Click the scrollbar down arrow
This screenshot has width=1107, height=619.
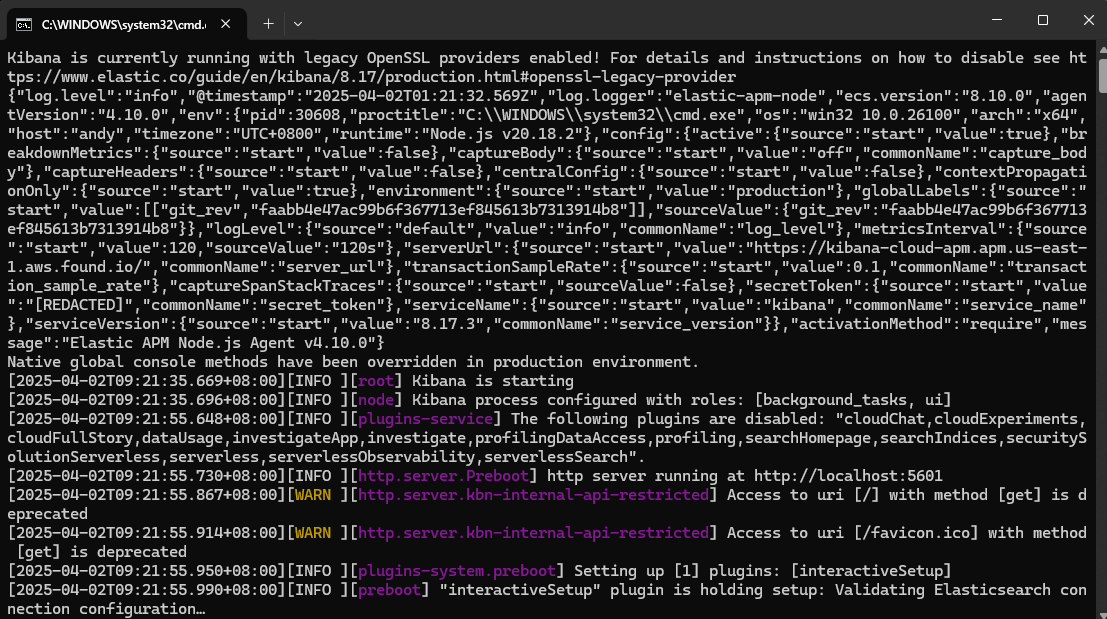pos(1103,613)
